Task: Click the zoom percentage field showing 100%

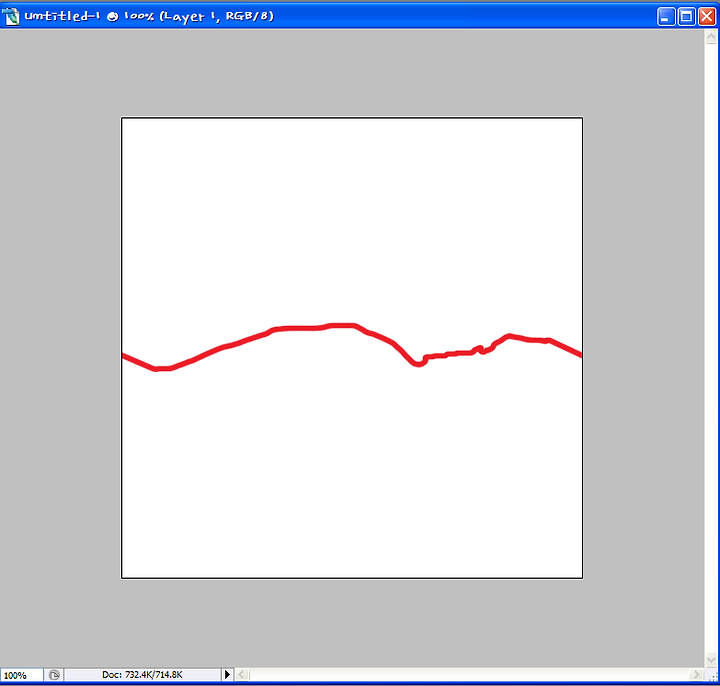Action: pos(22,675)
